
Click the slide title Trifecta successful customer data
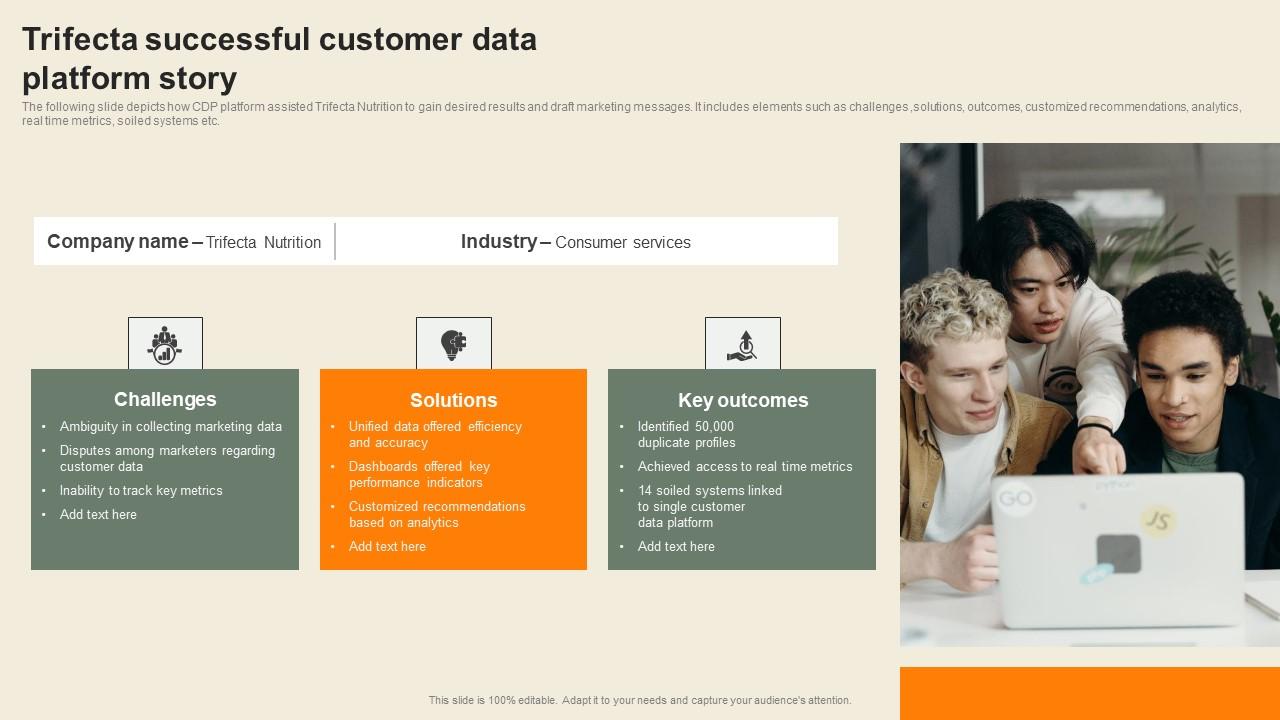(279, 40)
